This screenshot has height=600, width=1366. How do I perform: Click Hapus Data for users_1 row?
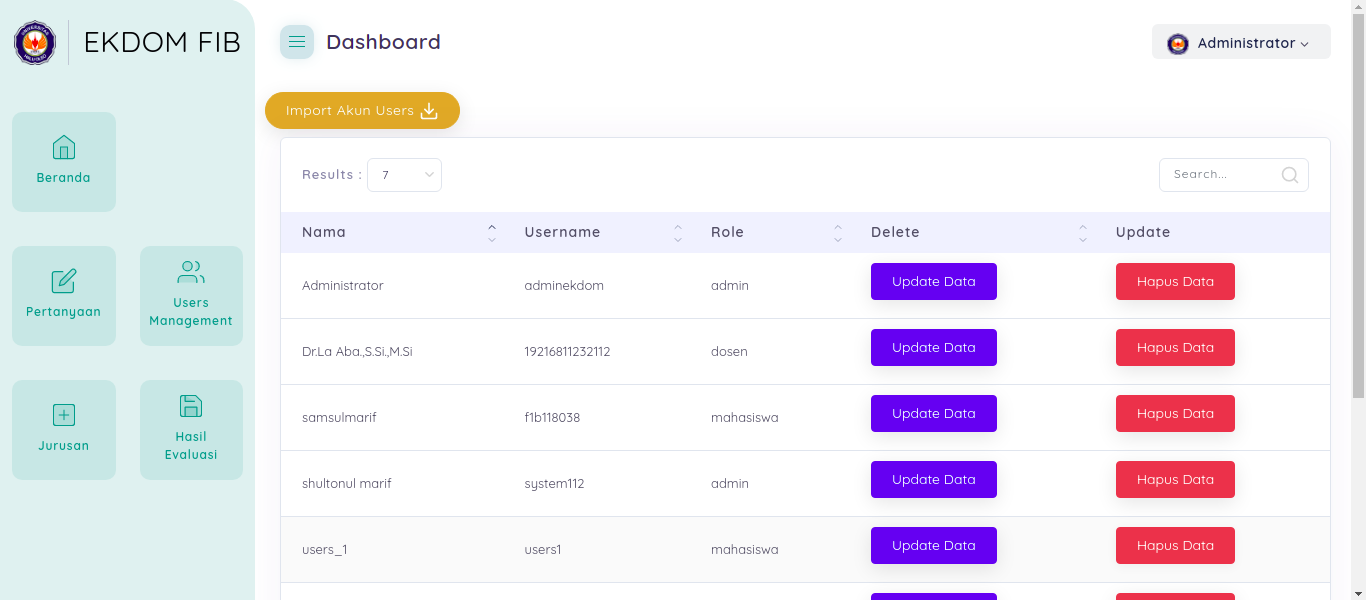(x=1175, y=546)
